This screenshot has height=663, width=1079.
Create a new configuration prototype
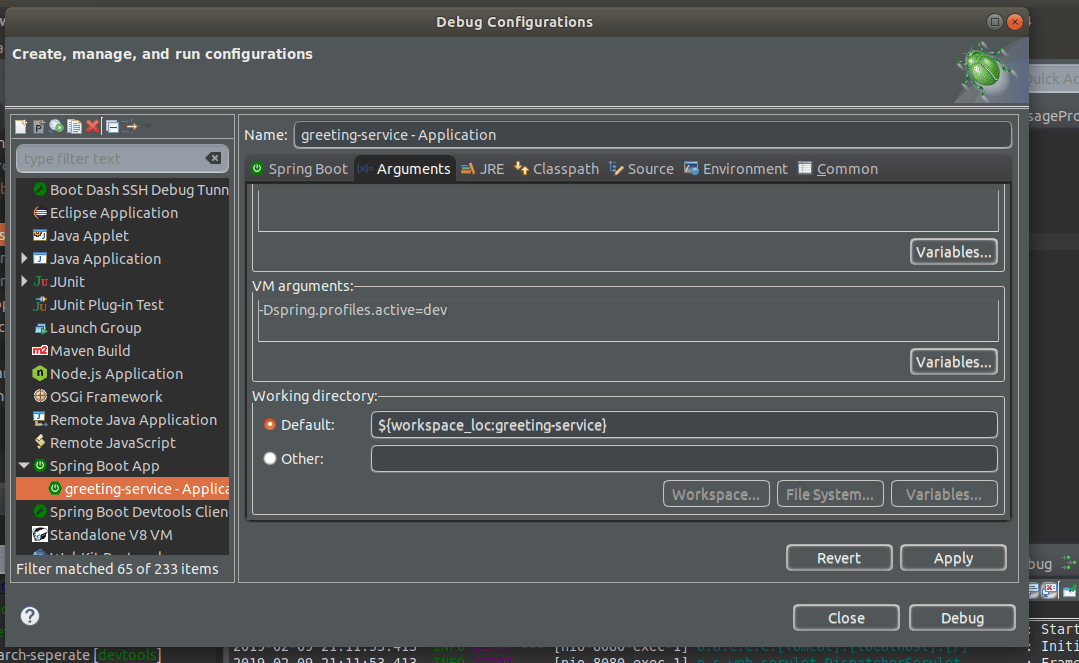click(x=37, y=126)
